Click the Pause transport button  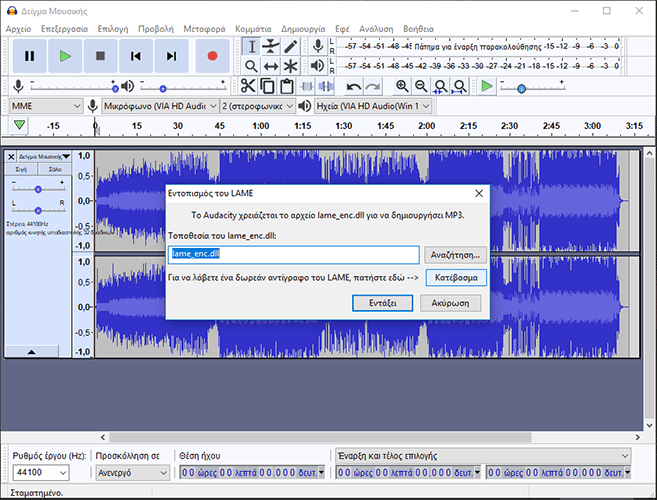click(29, 56)
